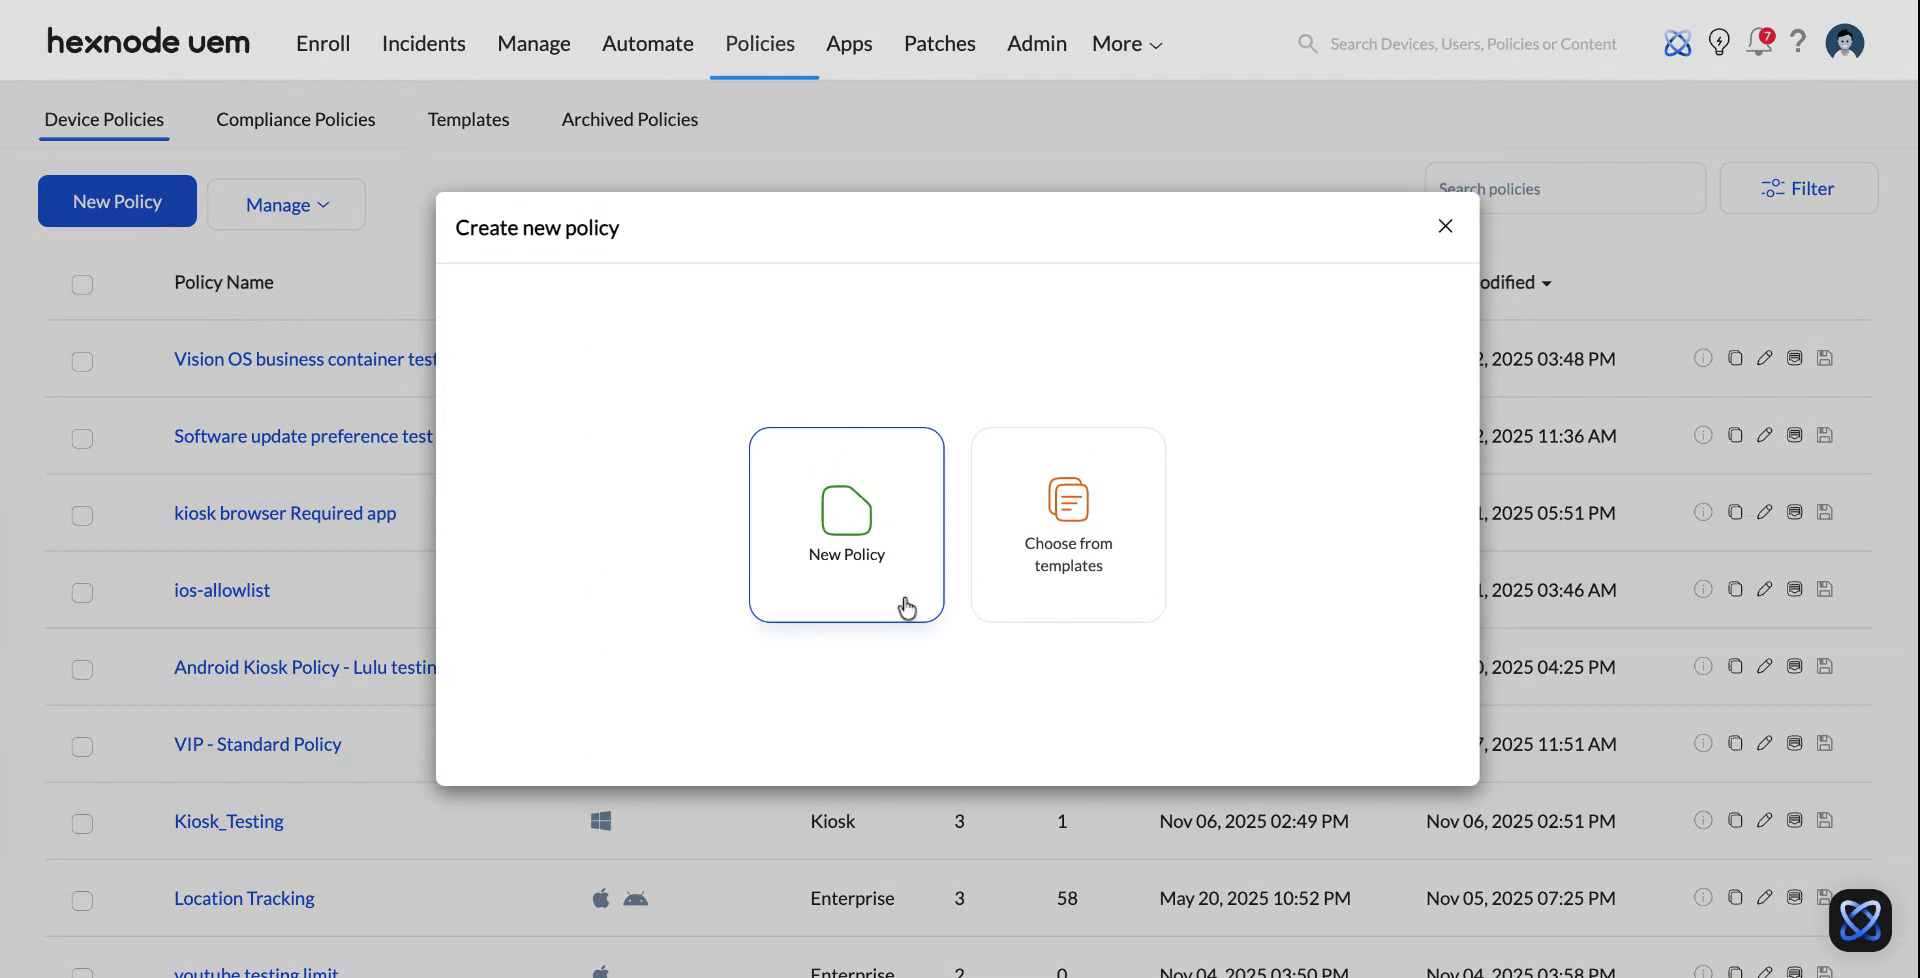
Task: Click save icon for Software update preference test
Action: click(x=1825, y=435)
